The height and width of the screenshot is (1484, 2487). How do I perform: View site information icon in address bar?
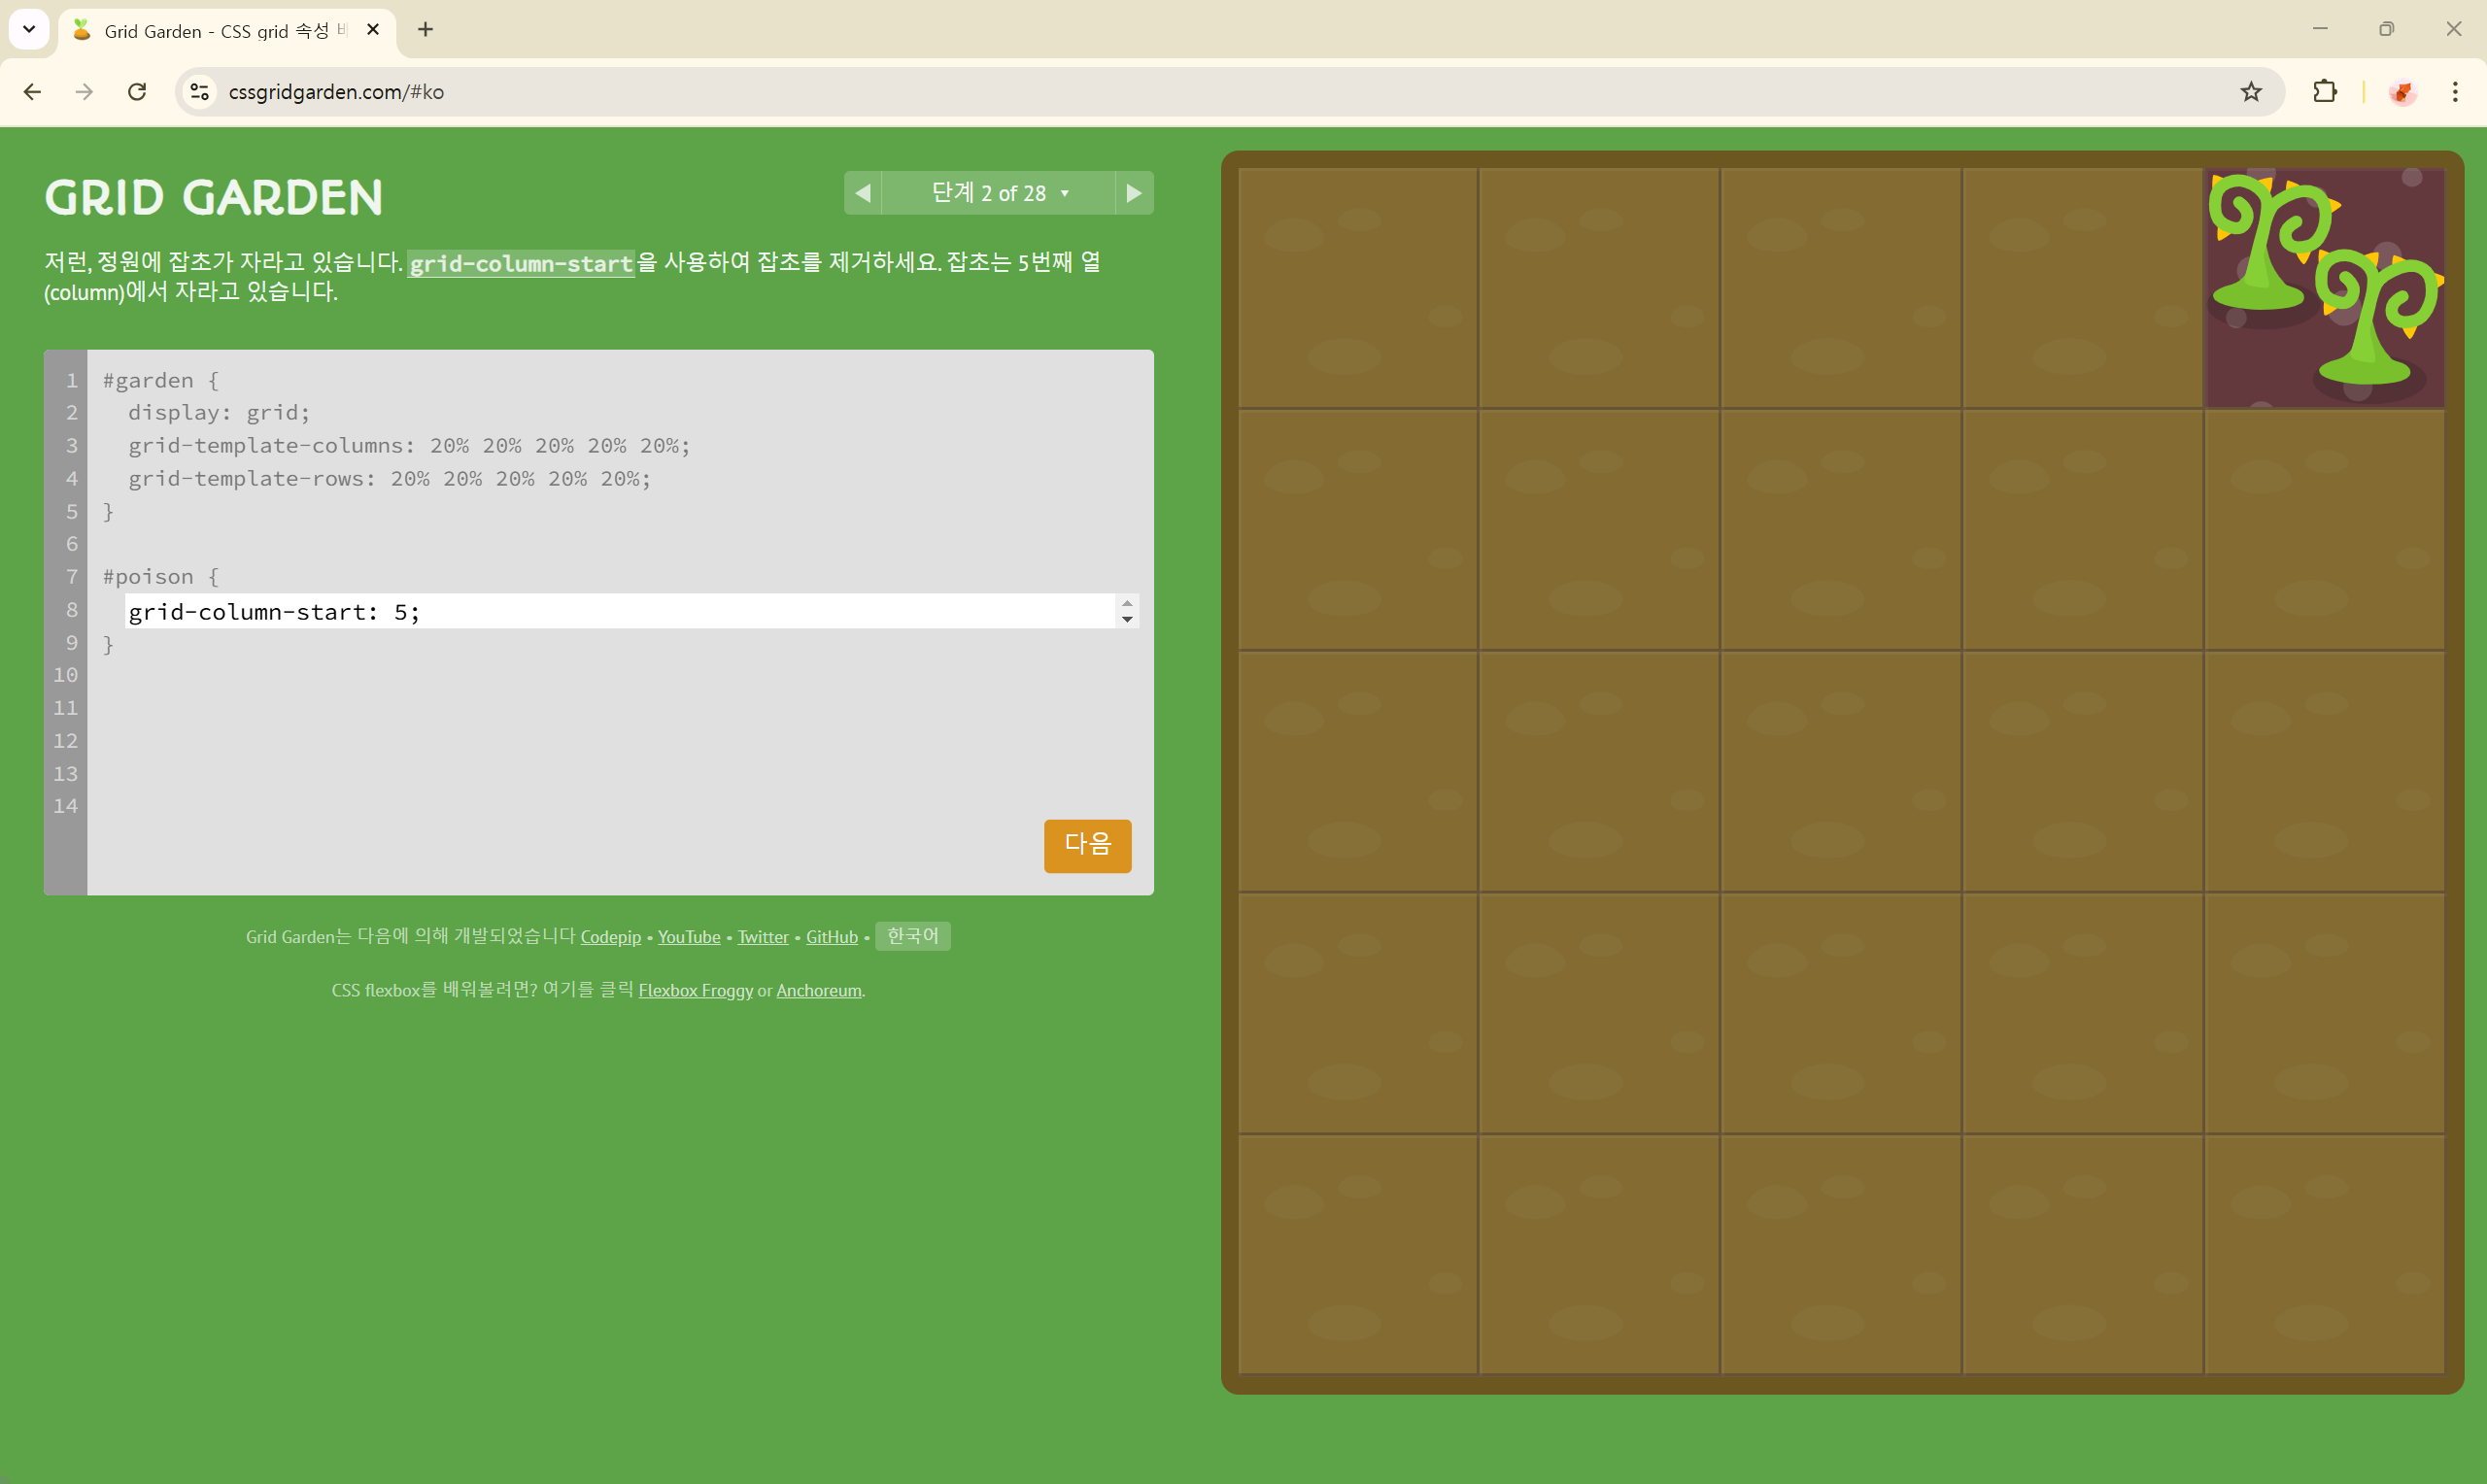click(x=199, y=92)
